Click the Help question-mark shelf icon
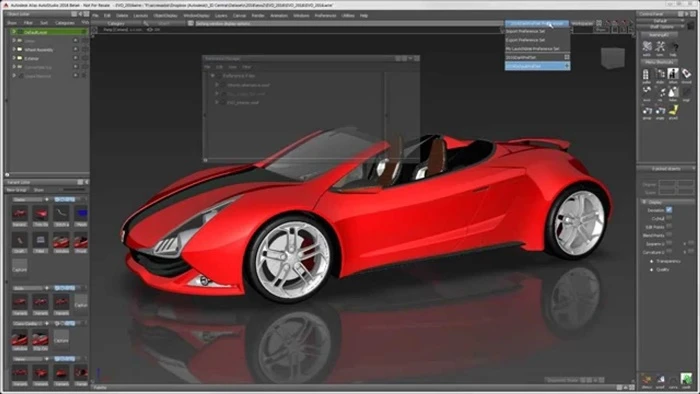The image size is (700, 394). (x=674, y=46)
